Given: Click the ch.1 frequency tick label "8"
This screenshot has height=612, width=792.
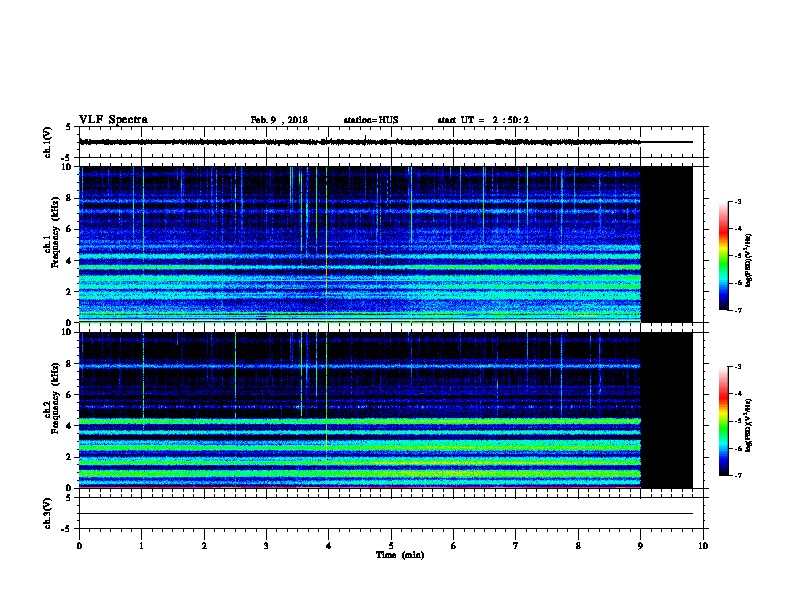Looking at the screenshot, I should [69, 198].
